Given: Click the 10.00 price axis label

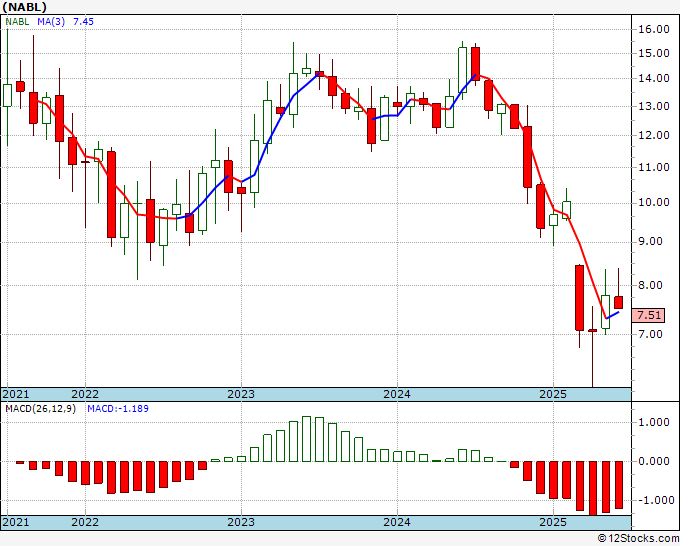Looking at the screenshot, I should 654,203.
